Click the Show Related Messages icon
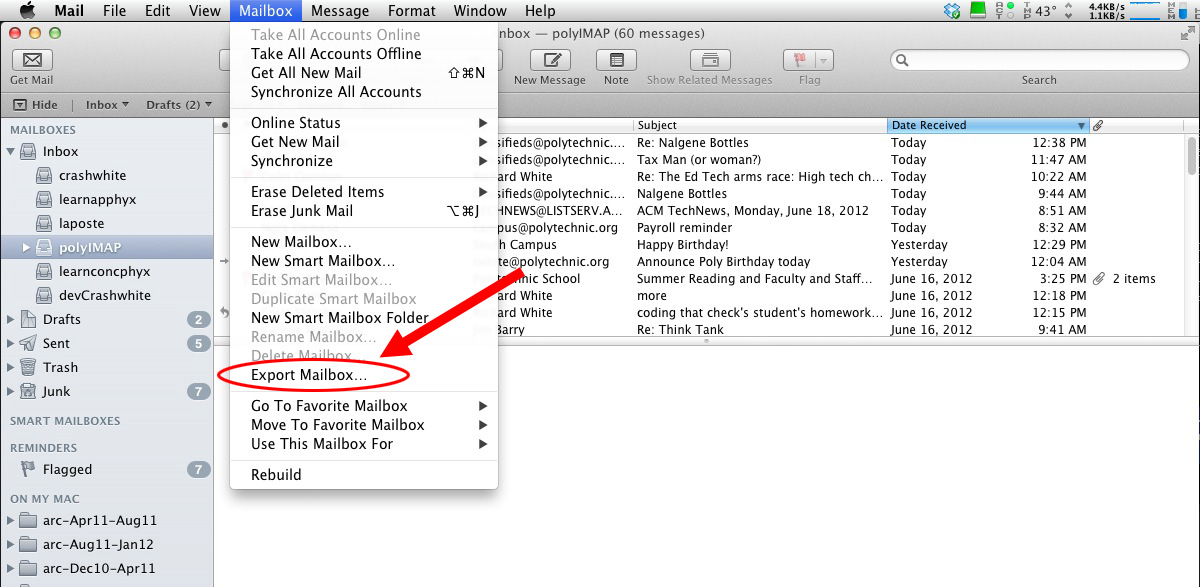 [709, 60]
